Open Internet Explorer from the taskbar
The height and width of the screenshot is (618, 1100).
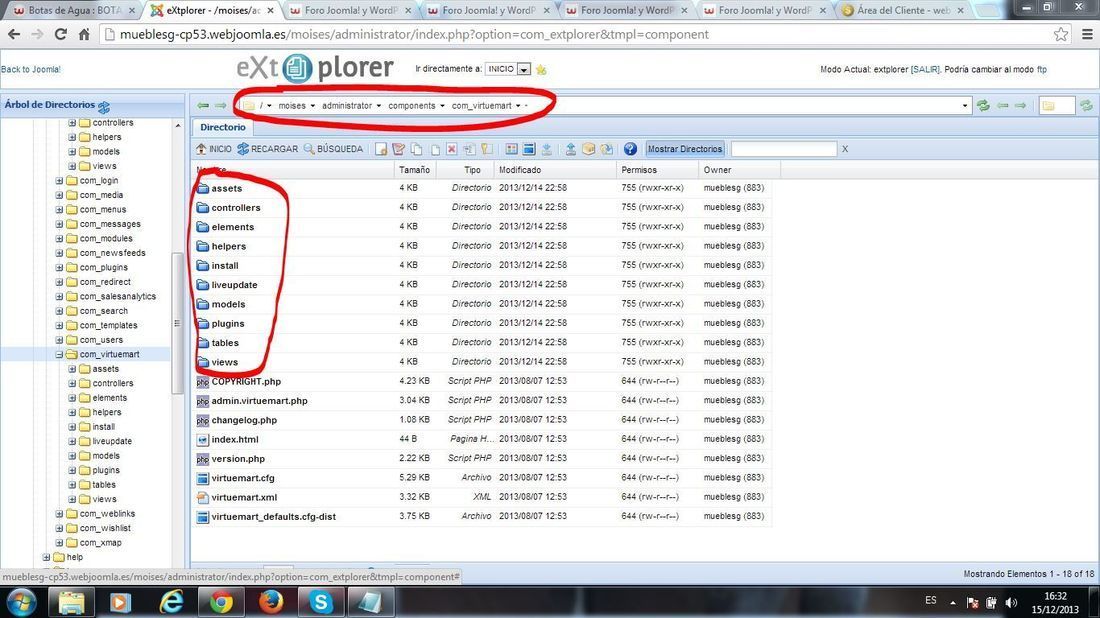coord(170,603)
